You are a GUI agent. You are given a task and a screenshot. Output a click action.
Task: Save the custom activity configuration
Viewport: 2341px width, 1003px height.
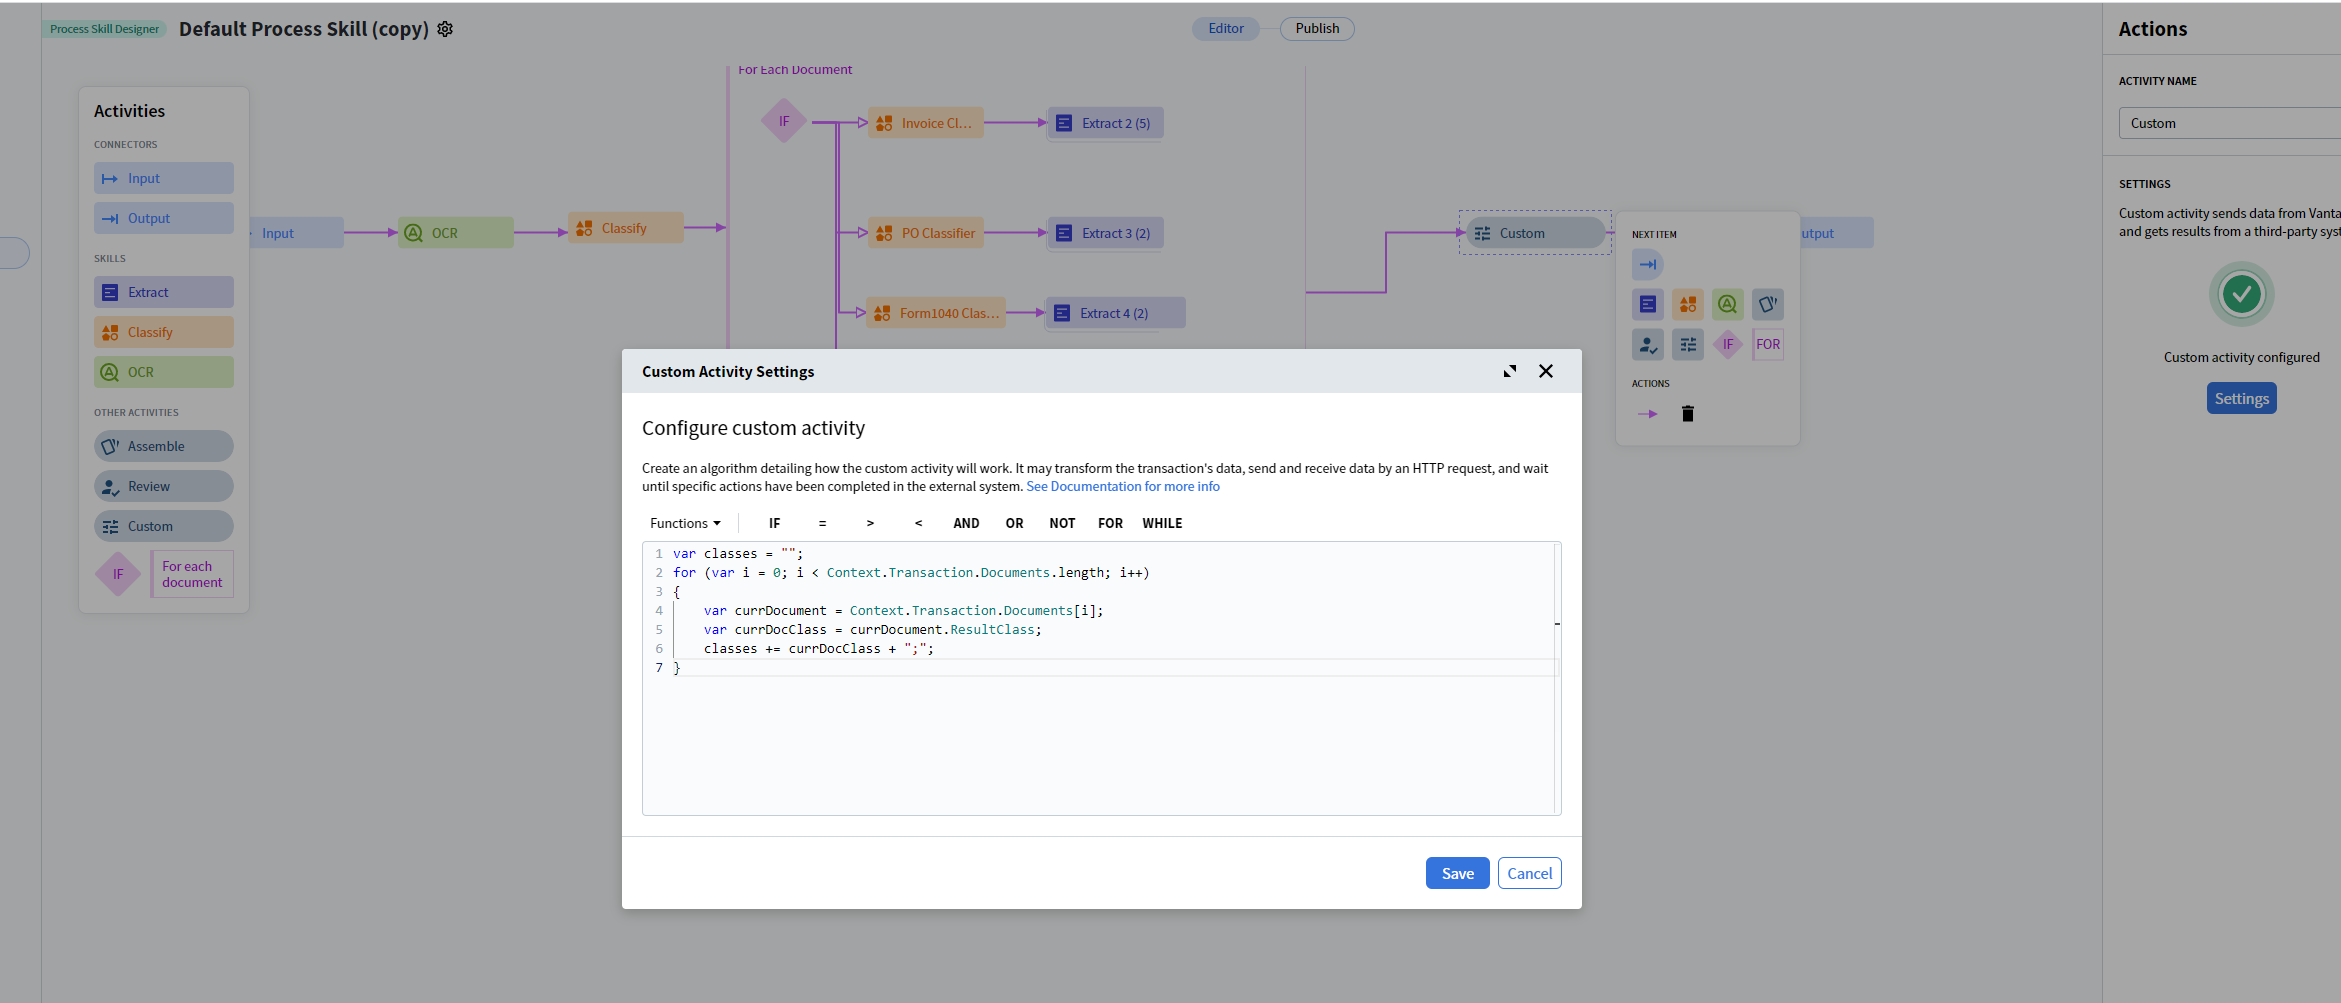(1457, 873)
